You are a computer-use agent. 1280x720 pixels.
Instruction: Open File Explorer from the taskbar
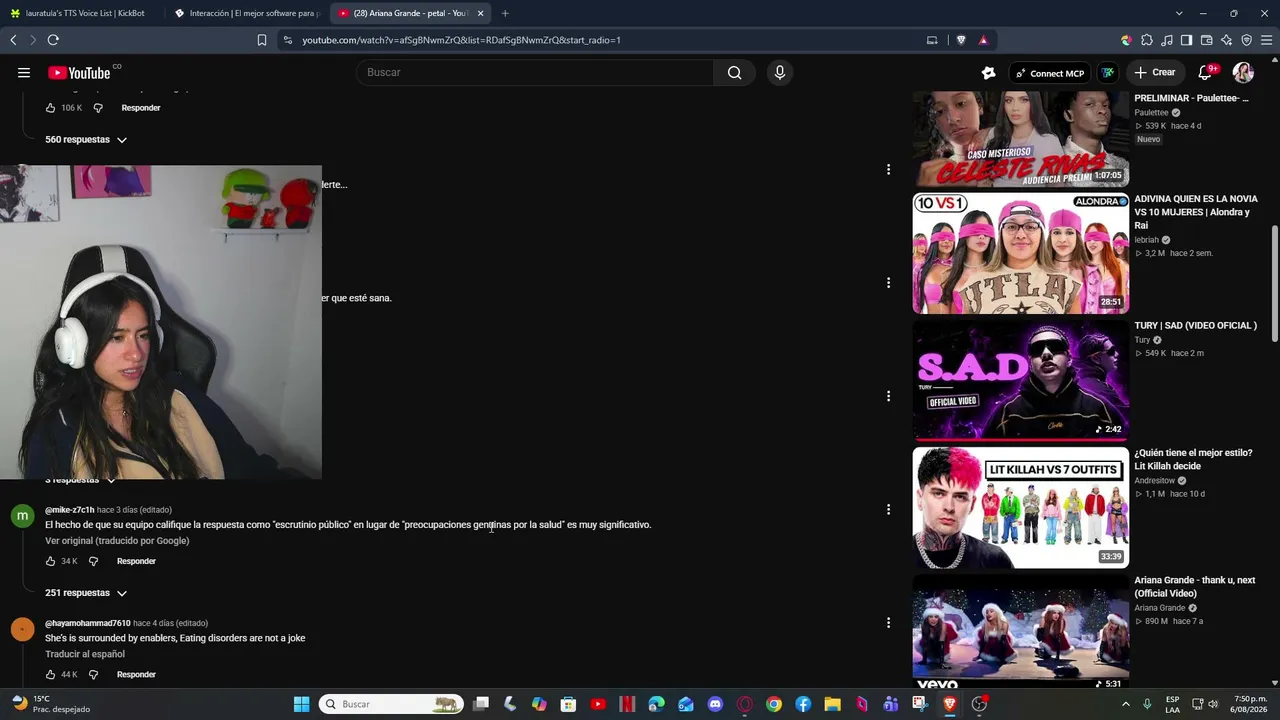[x=832, y=704]
